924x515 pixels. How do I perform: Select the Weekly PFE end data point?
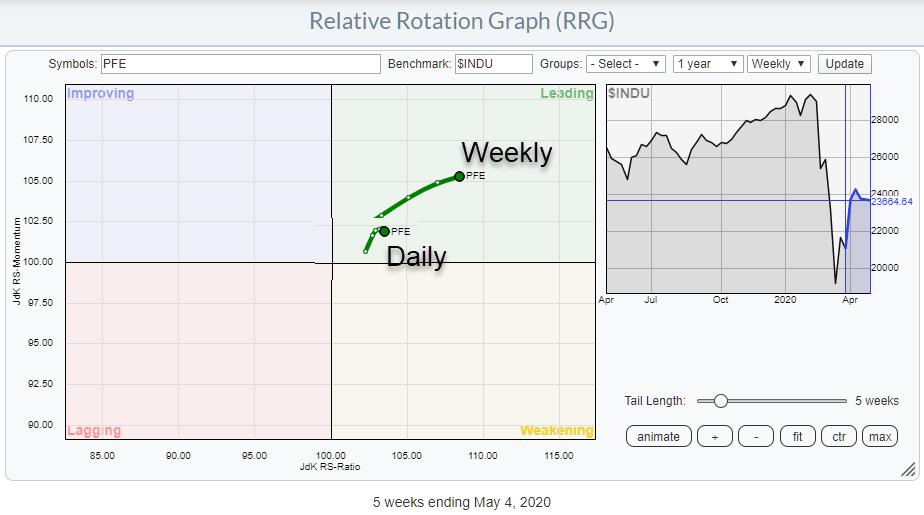click(459, 176)
